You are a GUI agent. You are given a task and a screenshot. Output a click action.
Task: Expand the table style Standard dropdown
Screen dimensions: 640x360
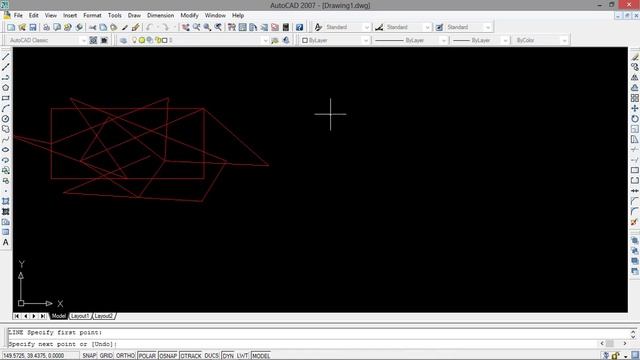point(488,27)
